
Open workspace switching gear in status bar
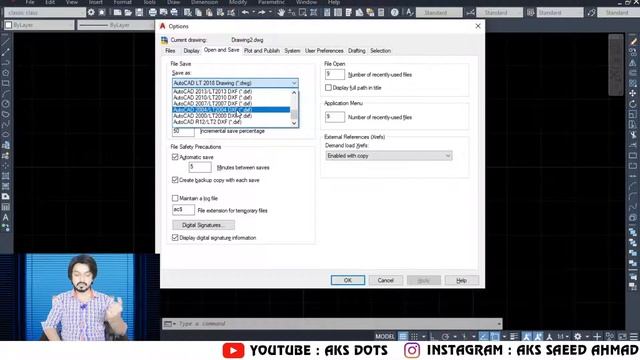pos(578,336)
